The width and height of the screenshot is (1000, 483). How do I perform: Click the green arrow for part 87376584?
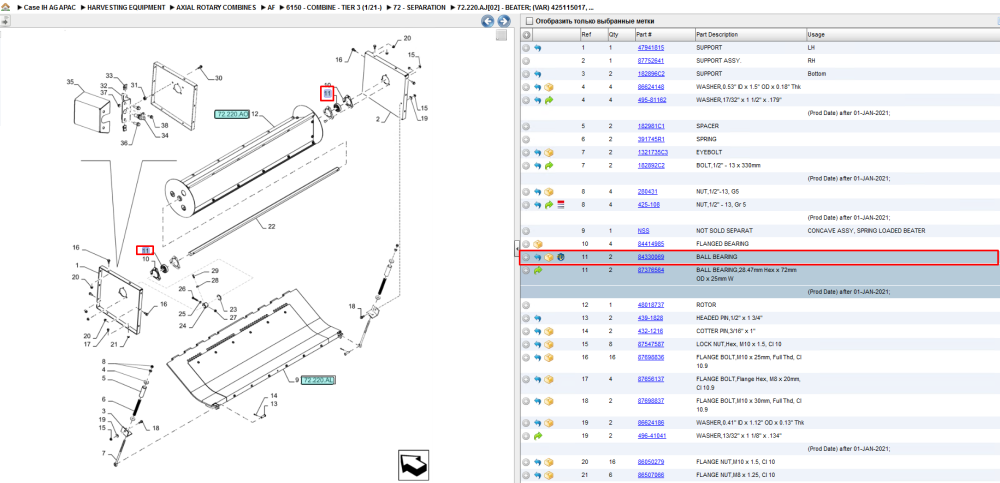[x=538, y=271]
